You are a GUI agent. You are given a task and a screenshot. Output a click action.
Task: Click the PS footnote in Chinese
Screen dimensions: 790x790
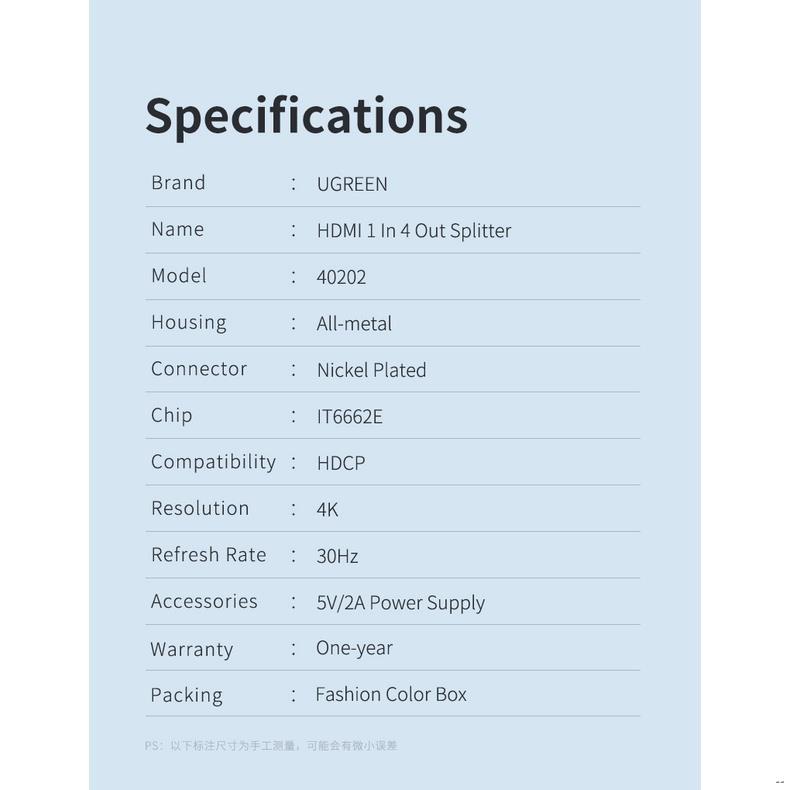(271, 746)
